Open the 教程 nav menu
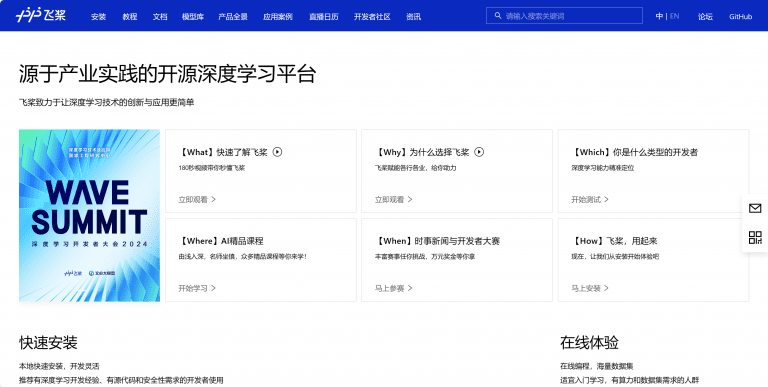Screen dimensions: 768x387 [x=130, y=17]
